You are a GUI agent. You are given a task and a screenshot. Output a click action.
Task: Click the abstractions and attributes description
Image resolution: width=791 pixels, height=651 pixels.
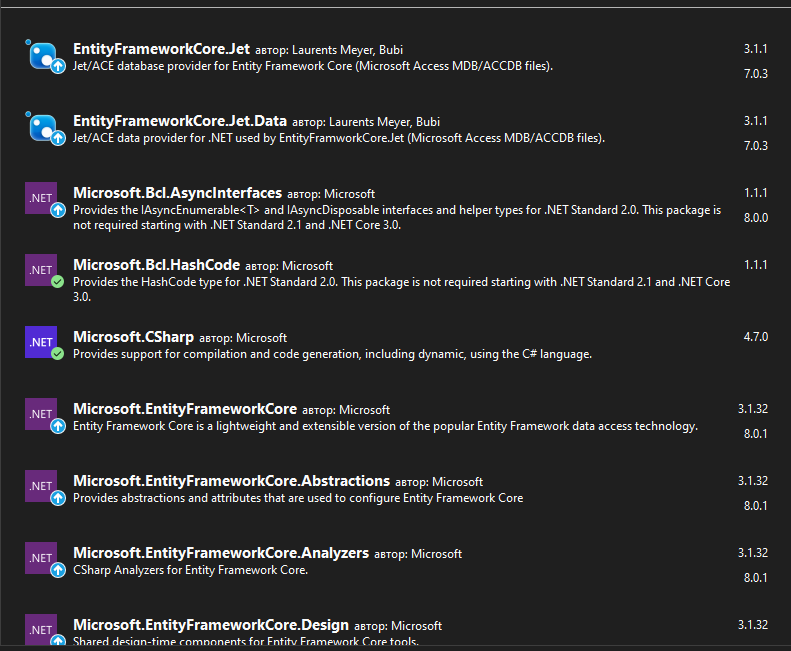tap(298, 499)
